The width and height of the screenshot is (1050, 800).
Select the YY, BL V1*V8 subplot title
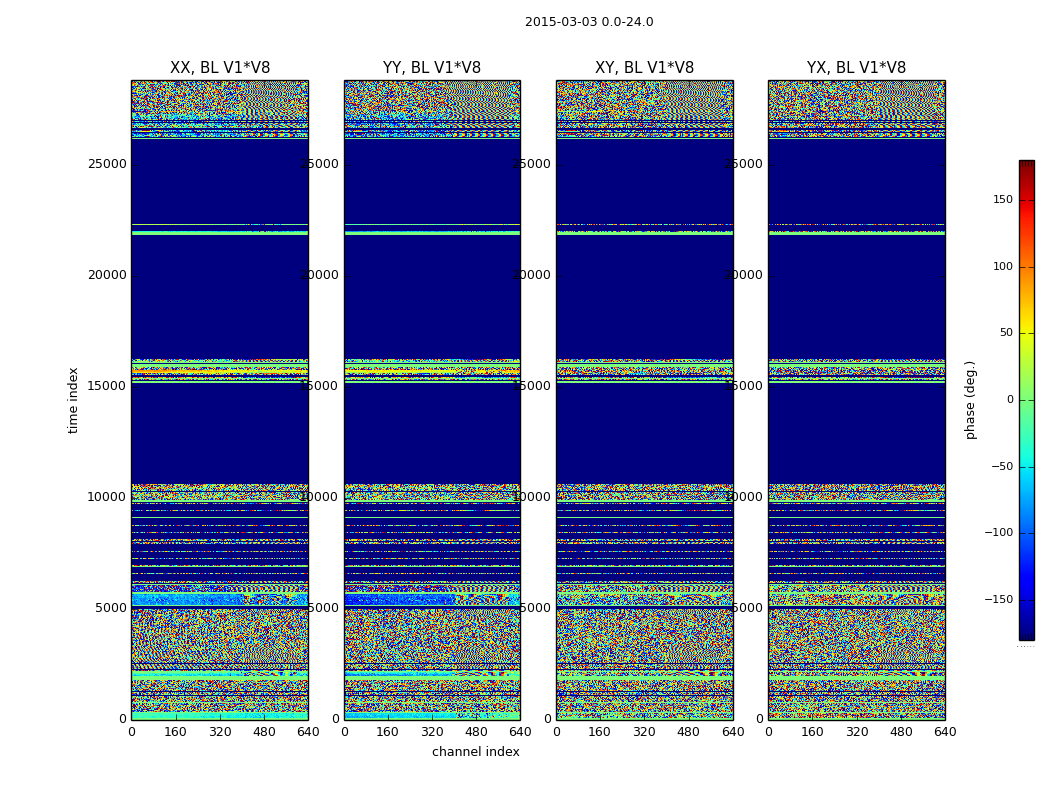coord(432,68)
